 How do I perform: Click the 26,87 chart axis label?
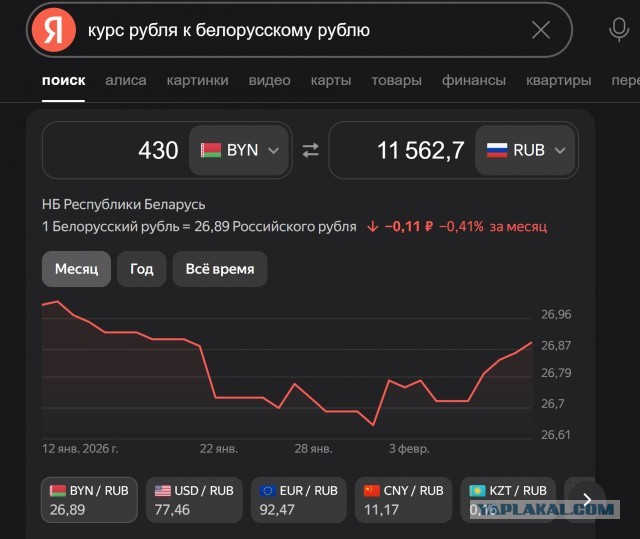[x=556, y=346]
